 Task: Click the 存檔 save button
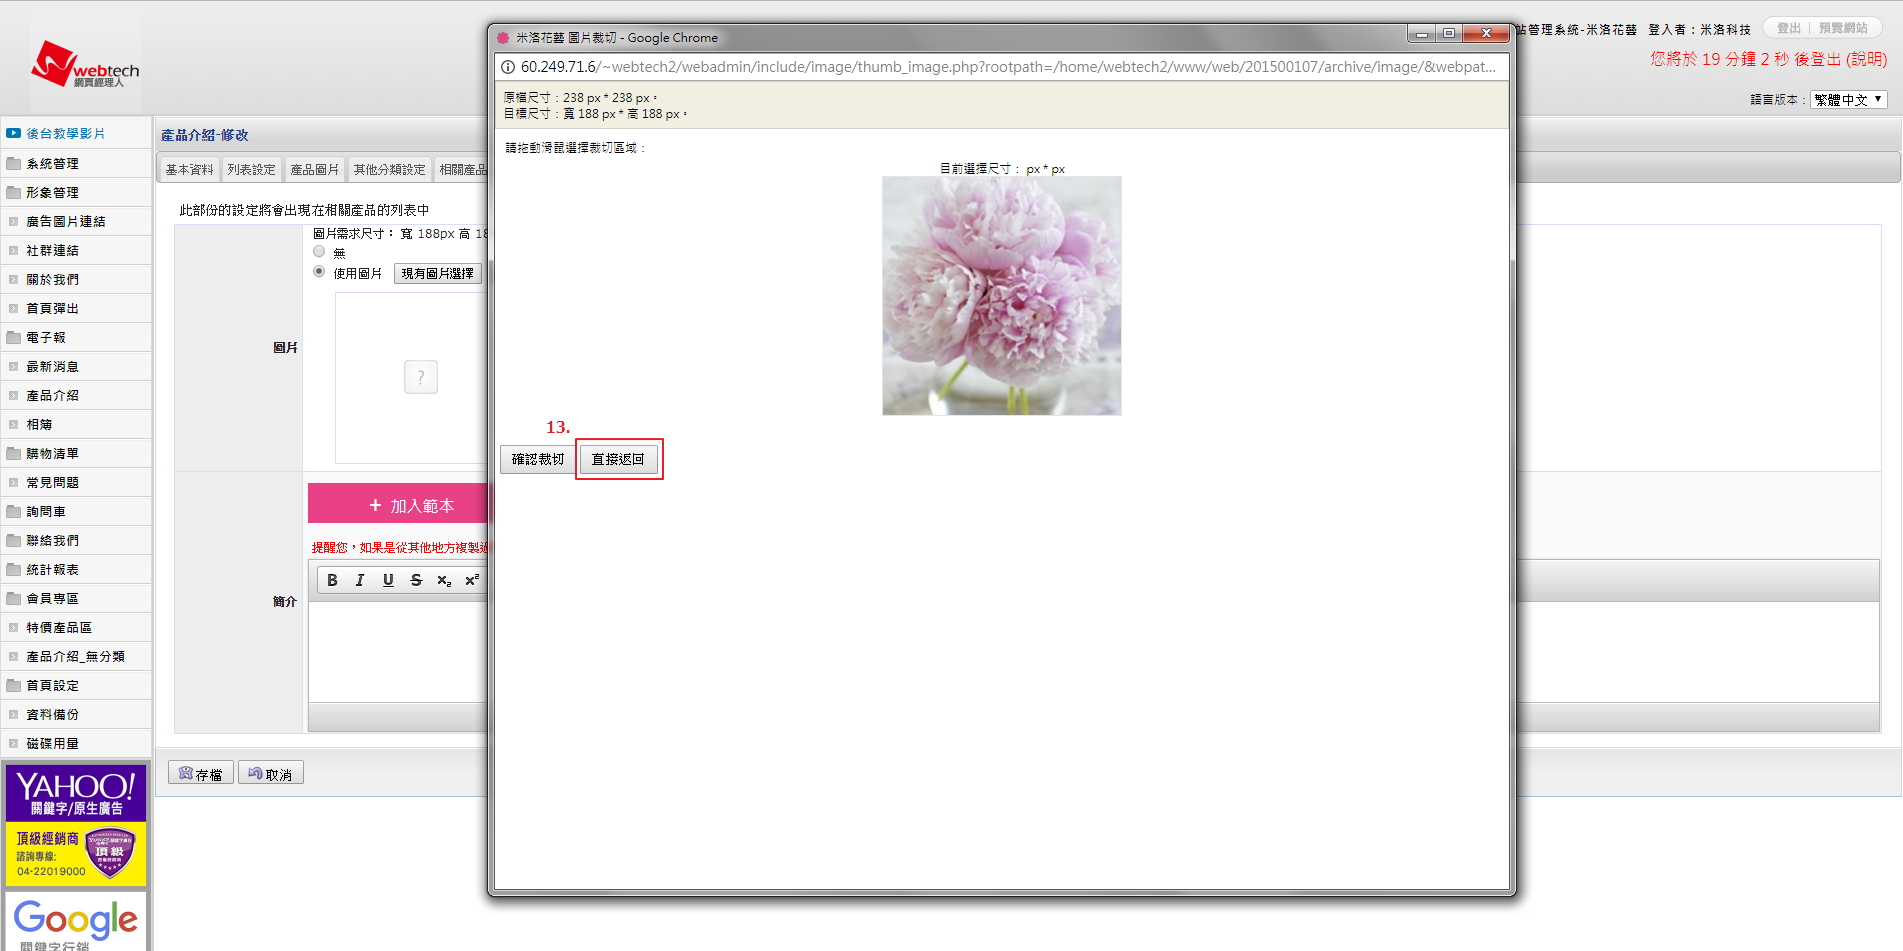201,774
